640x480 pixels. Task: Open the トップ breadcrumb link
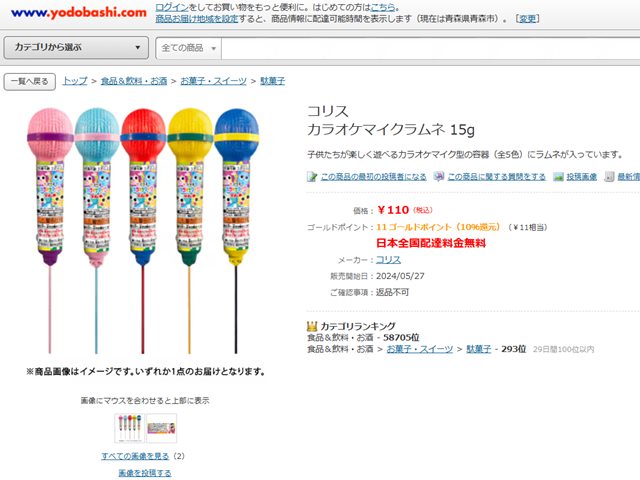click(75, 81)
